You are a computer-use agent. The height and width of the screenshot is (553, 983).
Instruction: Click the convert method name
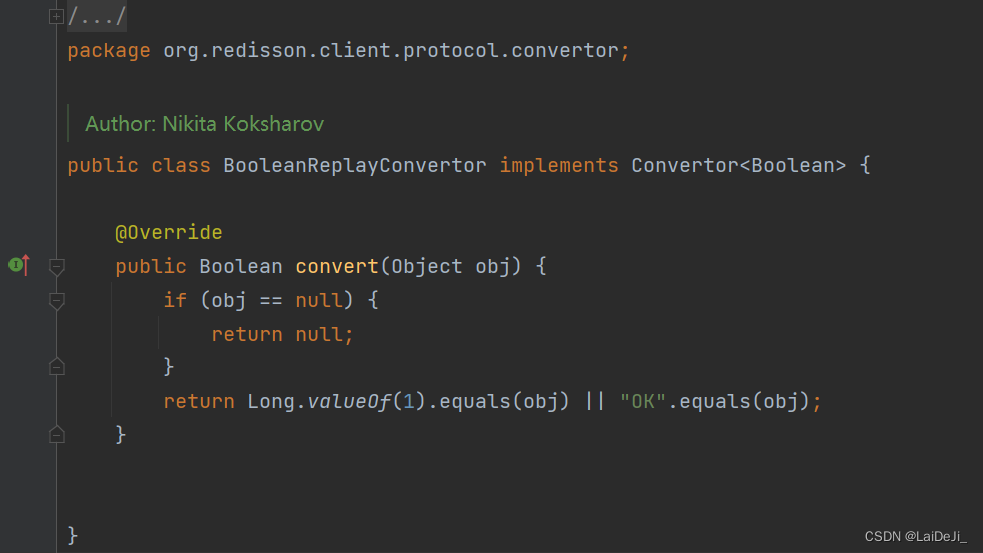coord(337,266)
